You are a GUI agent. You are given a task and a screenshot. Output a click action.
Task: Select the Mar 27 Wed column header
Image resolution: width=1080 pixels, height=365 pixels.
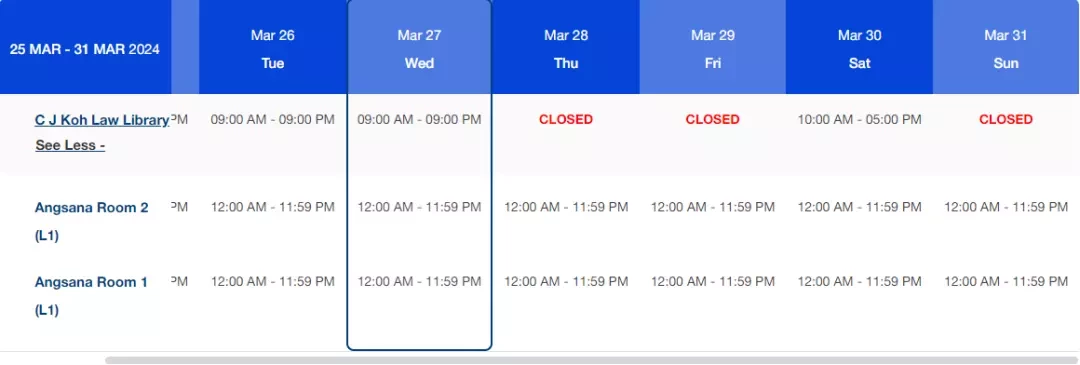click(x=419, y=47)
